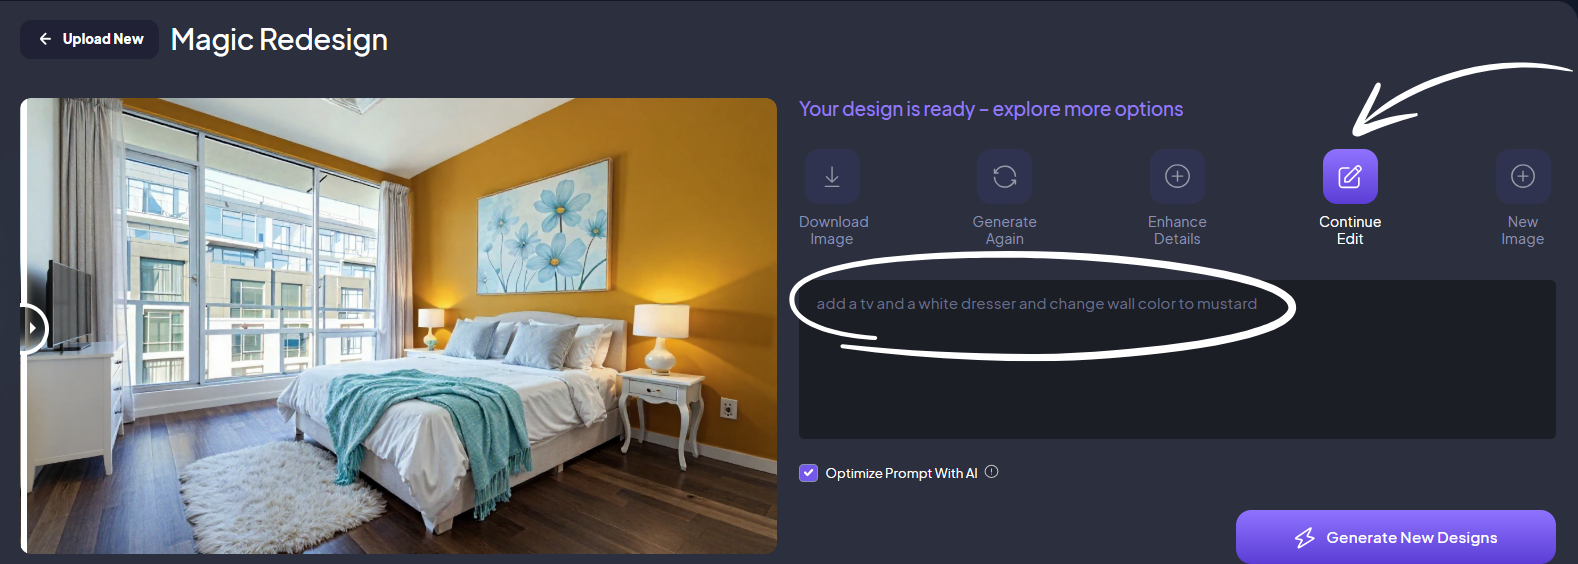
Task: Open the Continue Edit pencil icon
Action: [x=1350, y=176]
